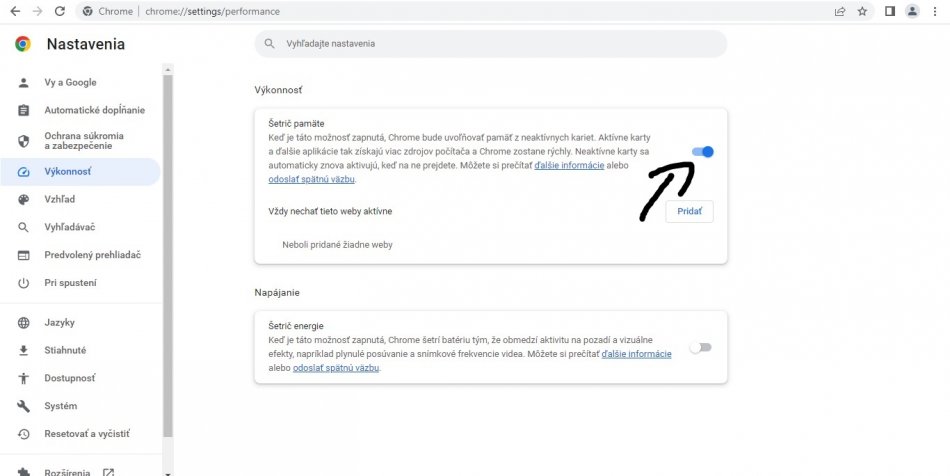This screenshot has height=476, width=950.
Task: Click the browser back arrow
Action: [x=14, y=11]
